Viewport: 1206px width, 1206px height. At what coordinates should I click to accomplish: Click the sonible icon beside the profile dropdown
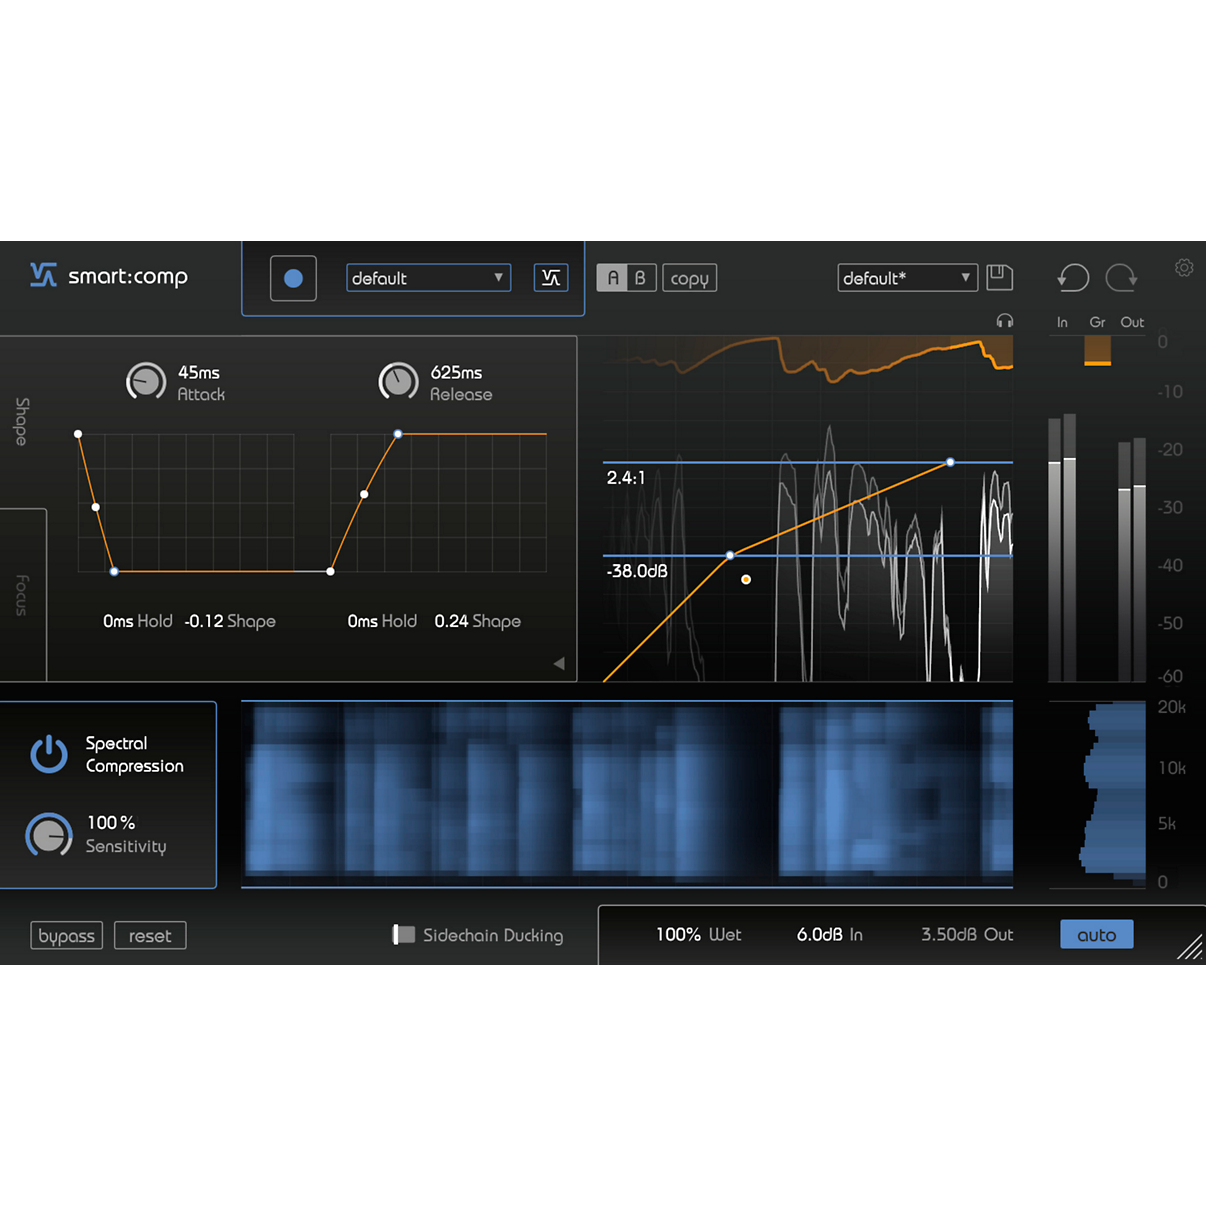pos(551,277)
